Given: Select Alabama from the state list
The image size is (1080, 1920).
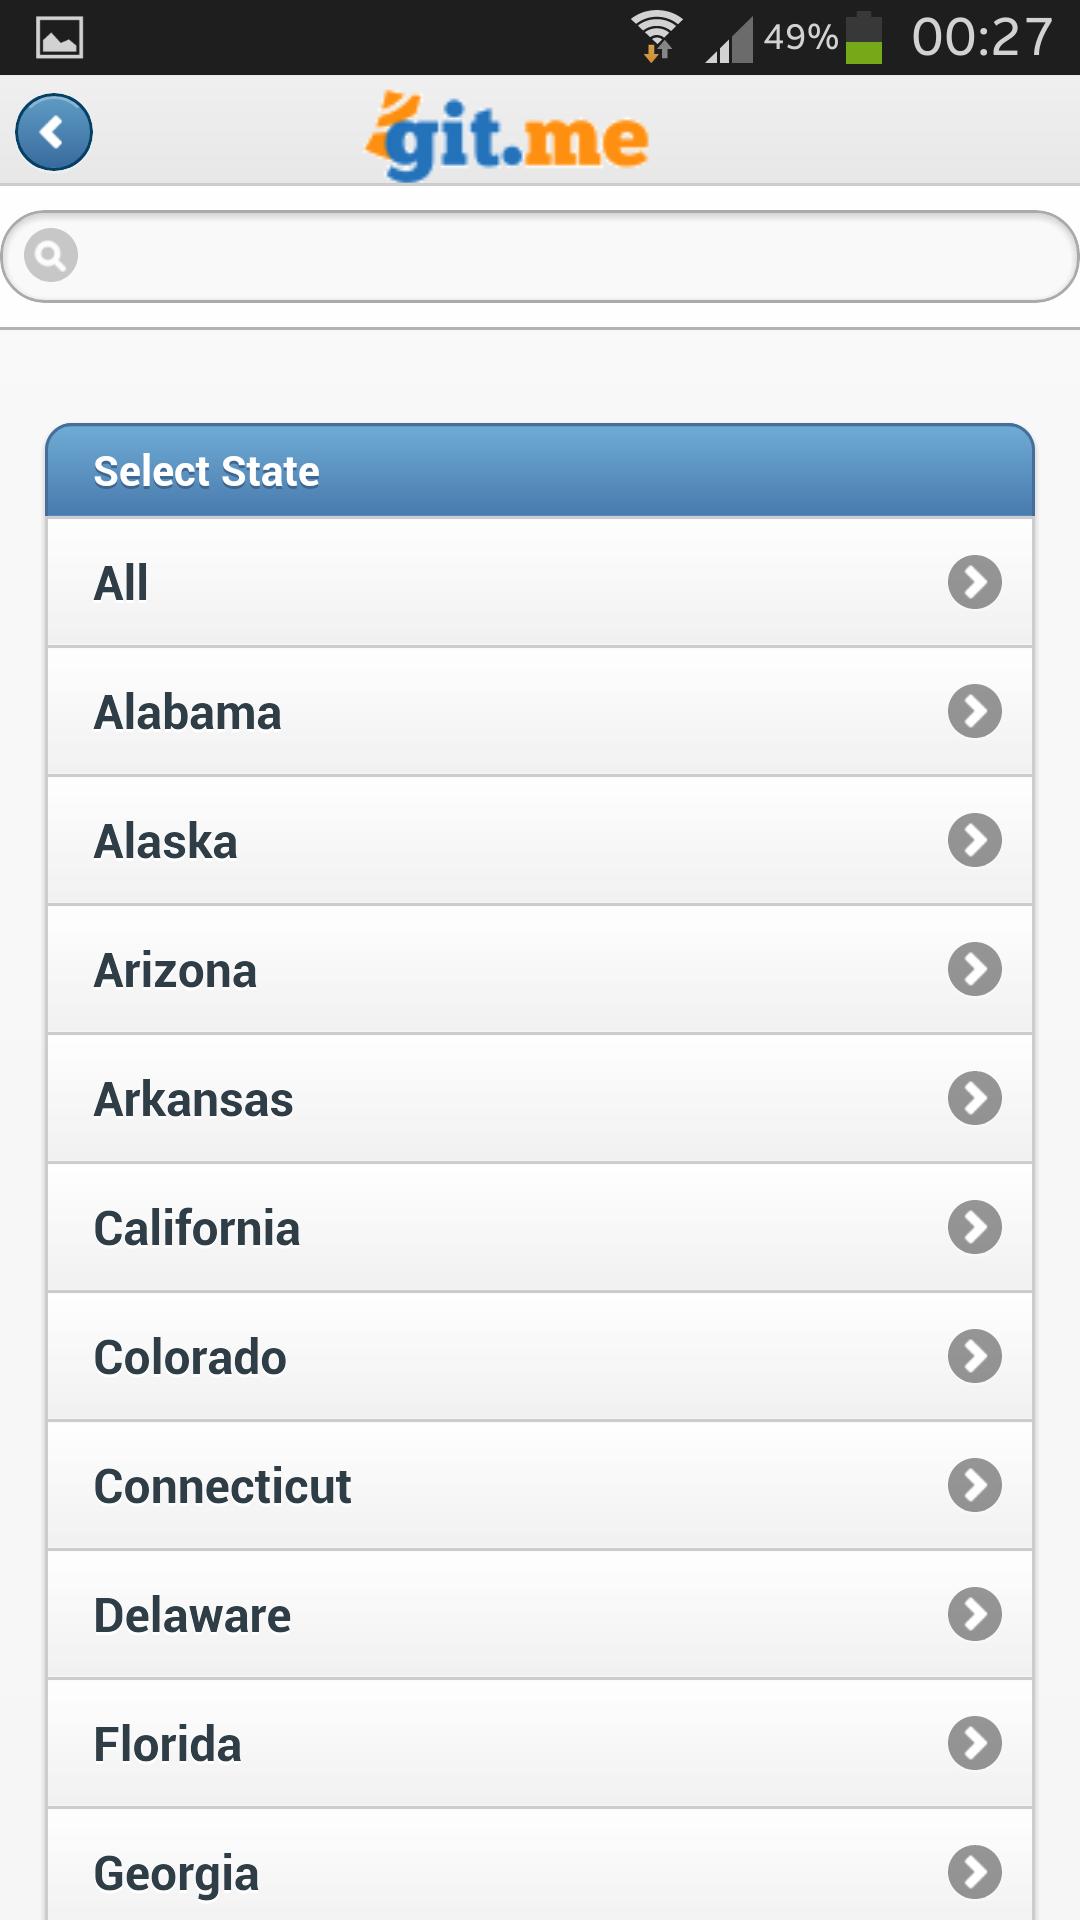Looking at the screenshot, I should click(540, 712).
